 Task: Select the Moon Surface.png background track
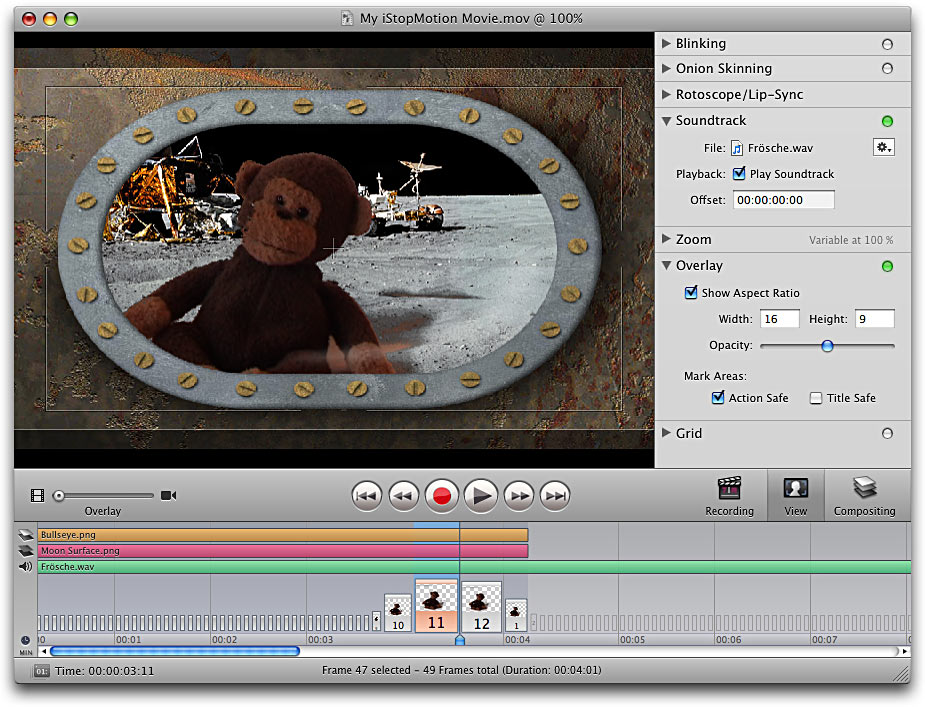(283, 551)
